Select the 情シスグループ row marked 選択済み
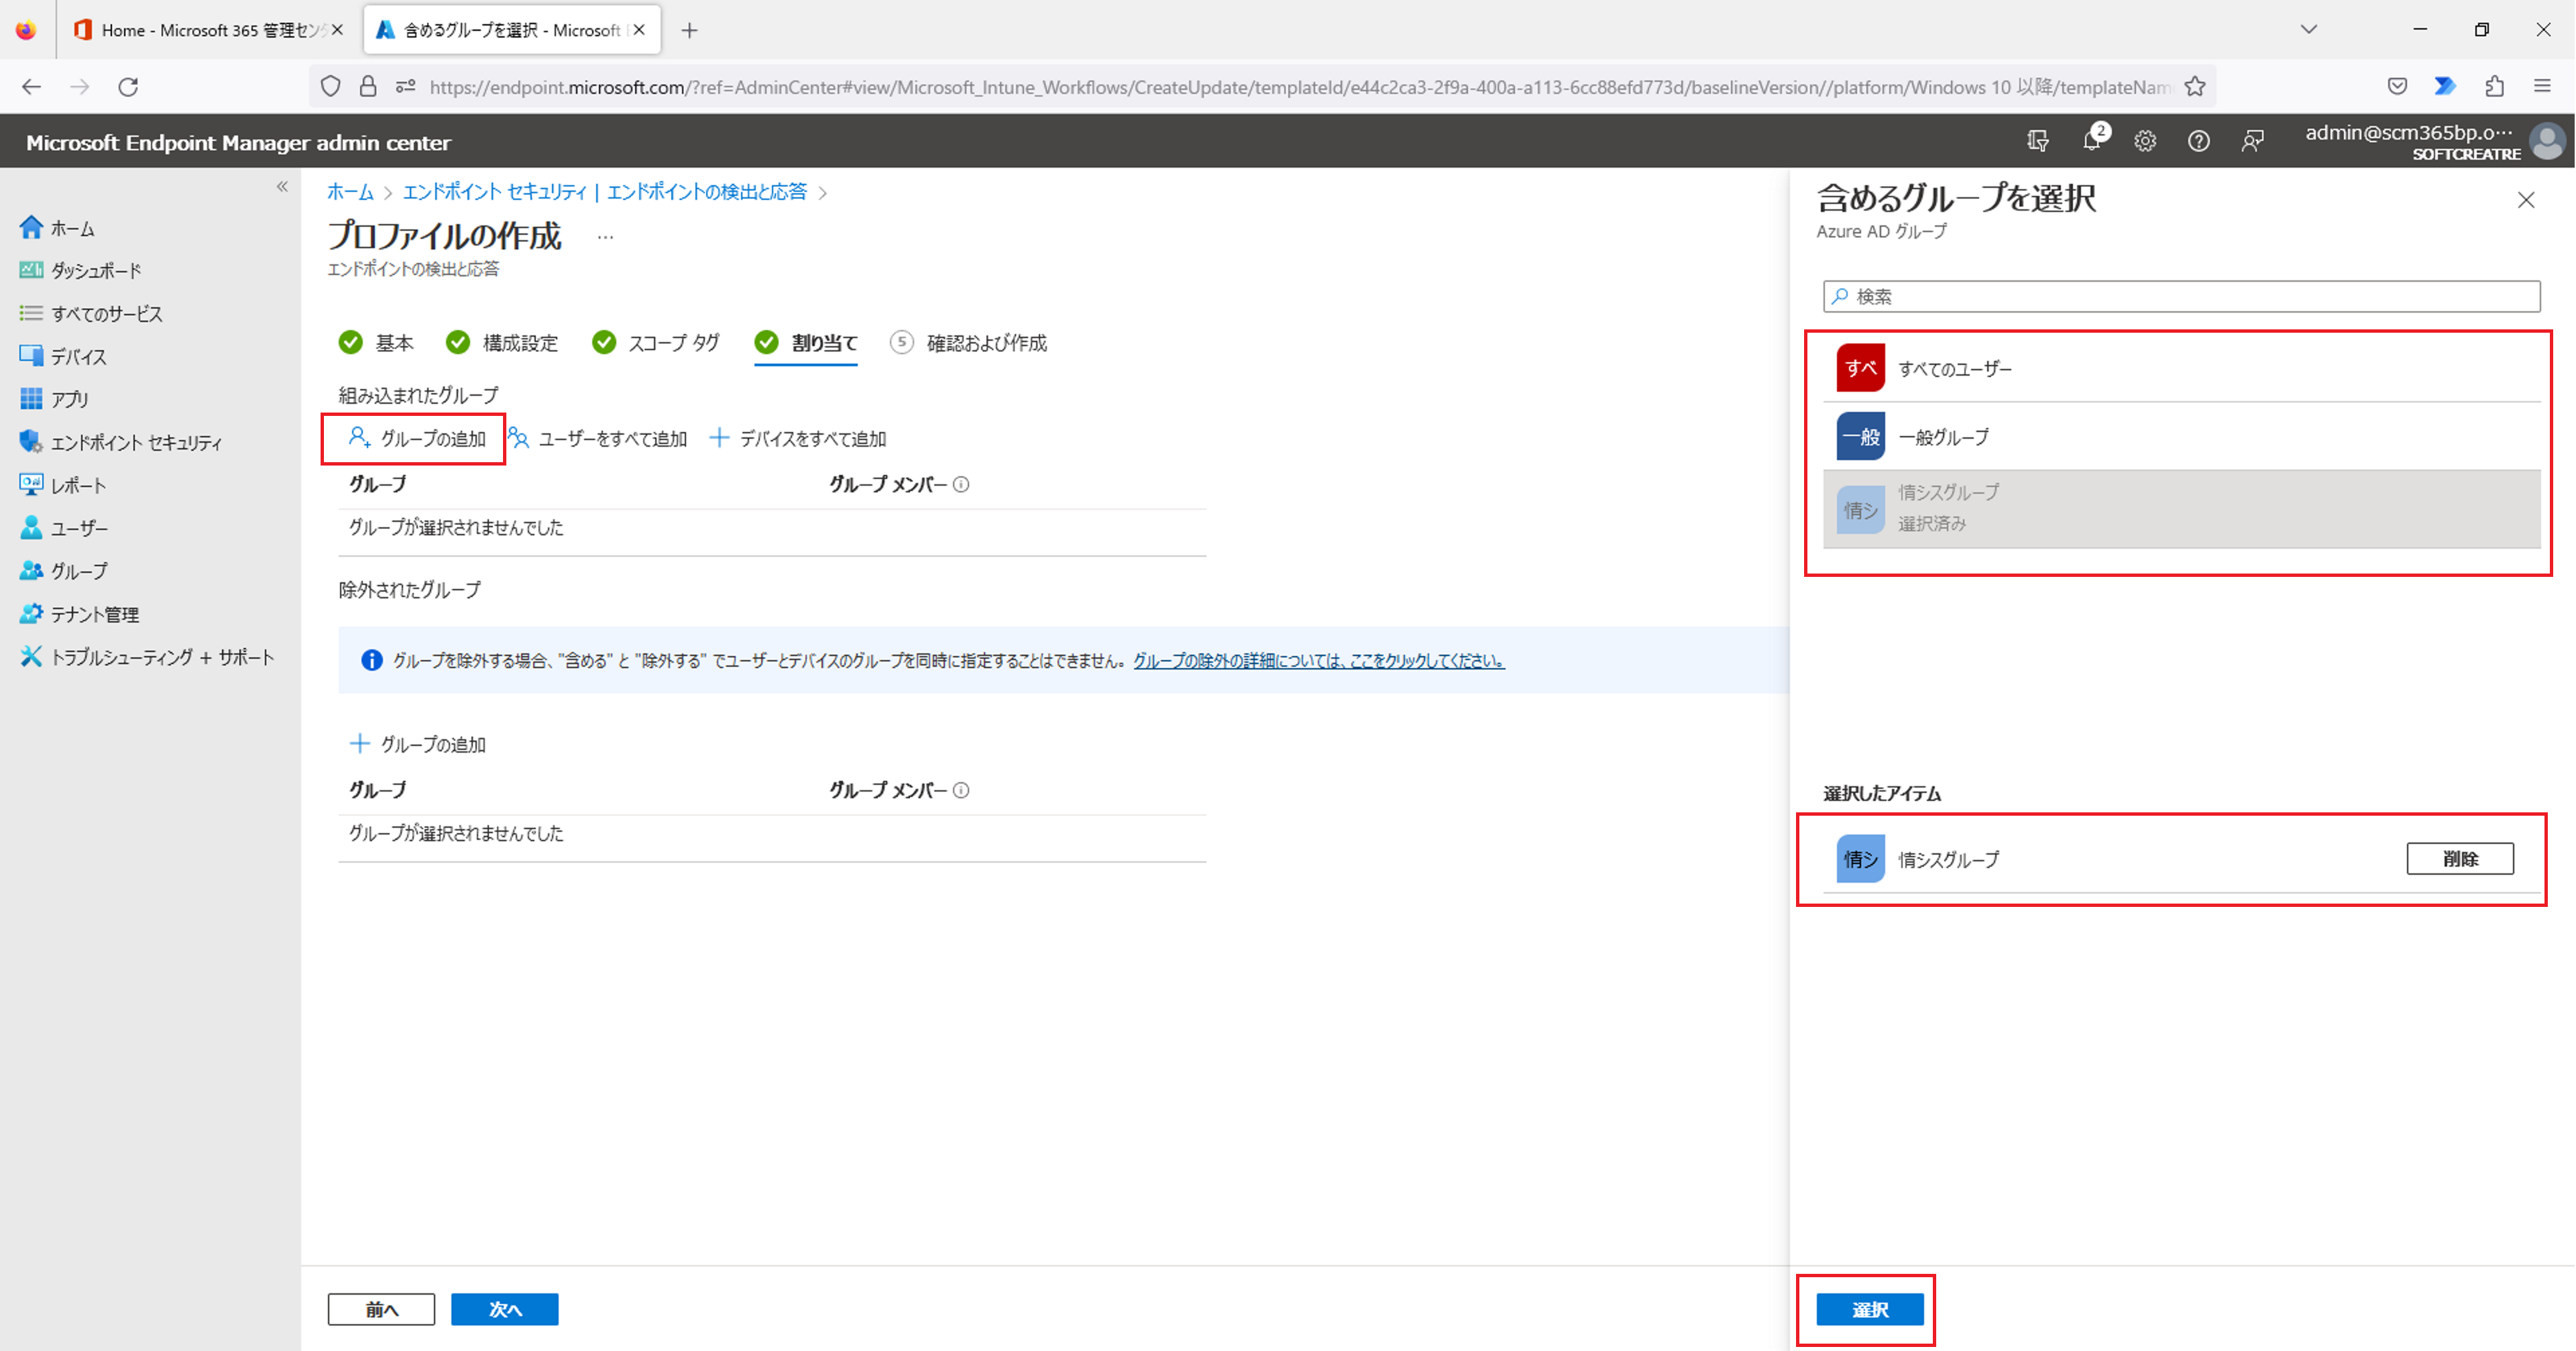Viewport: 2576px width, 1351px height. coord(2181,509)
